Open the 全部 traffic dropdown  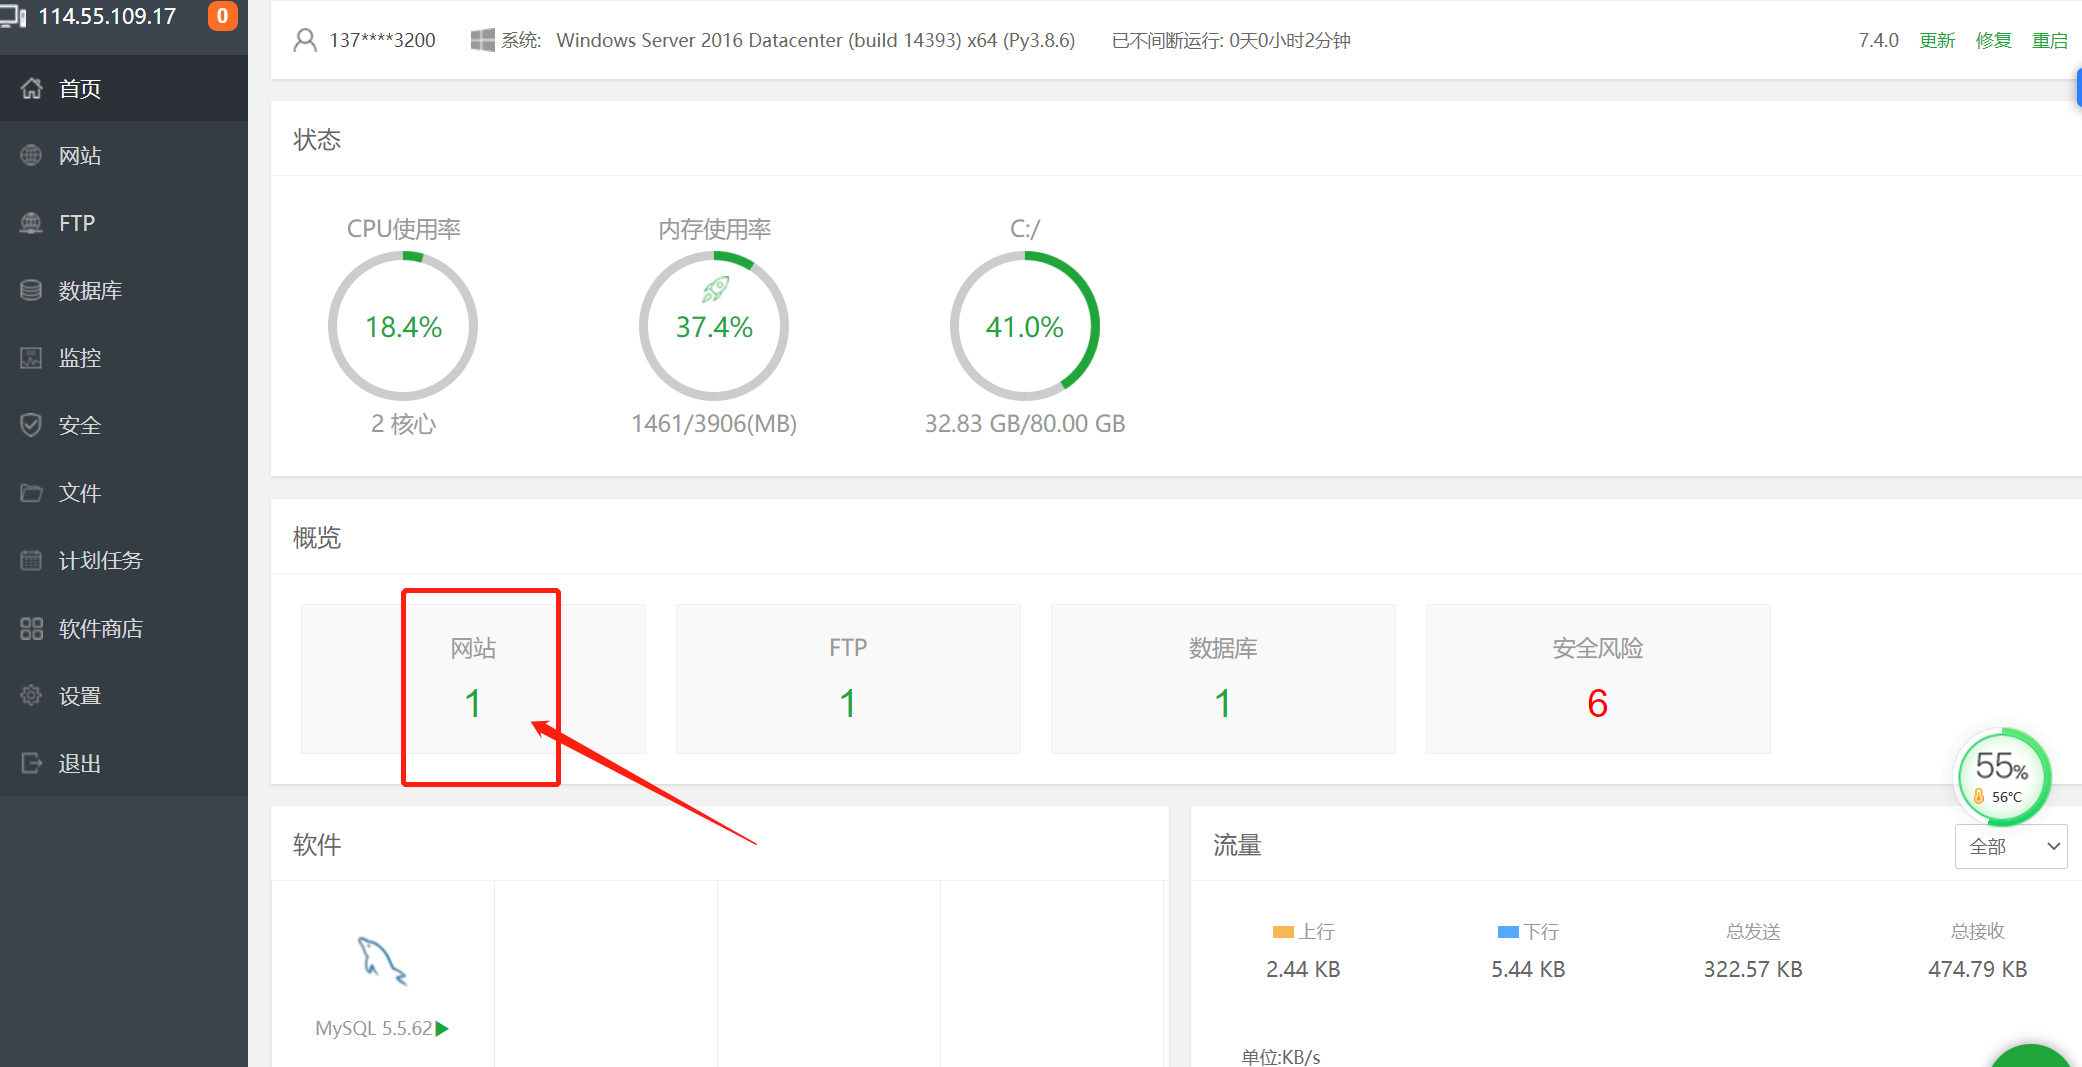tap(2011, 846)
